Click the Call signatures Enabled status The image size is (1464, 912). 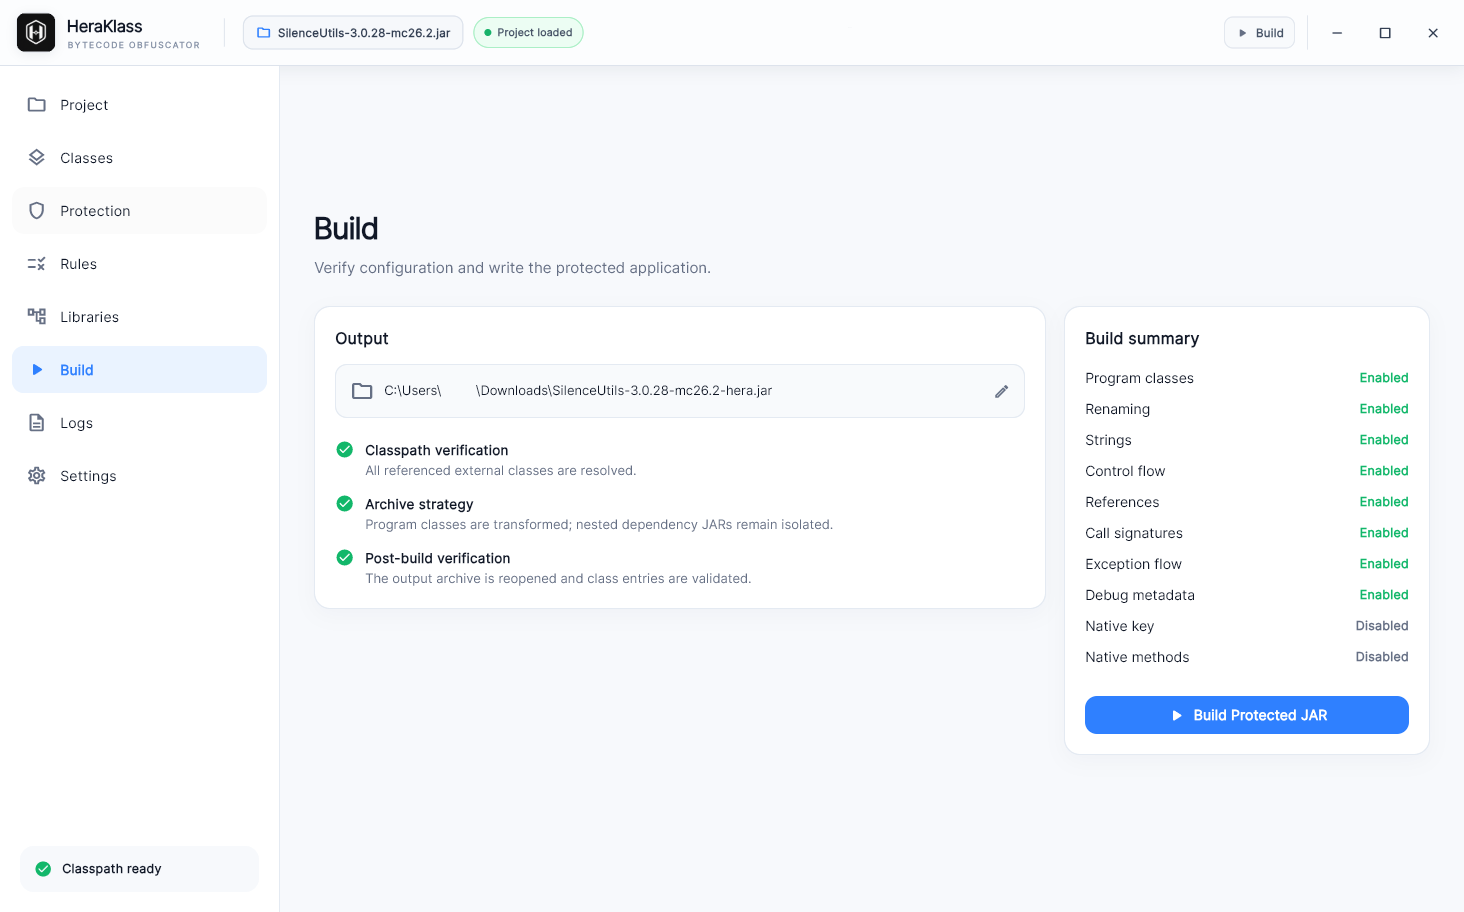coord(1384,533)
